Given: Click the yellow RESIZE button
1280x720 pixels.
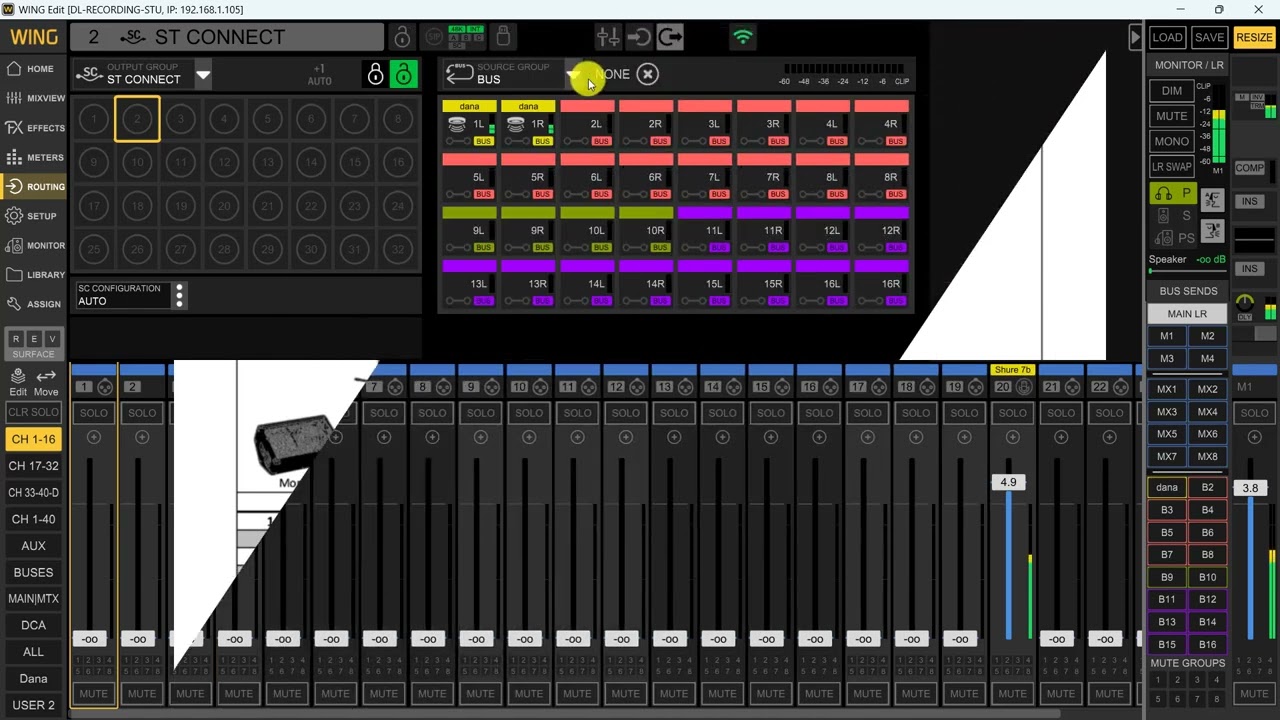Looking at the screenshot, I should (1254, 38).
